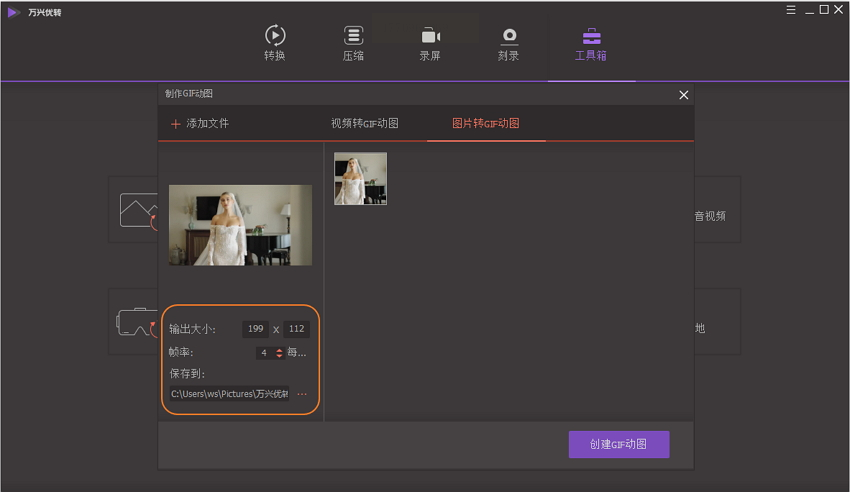The width and height of the screenshot is (850, 492).
Task: Click the 保存到 save path field
Action: tap(229, 394)
